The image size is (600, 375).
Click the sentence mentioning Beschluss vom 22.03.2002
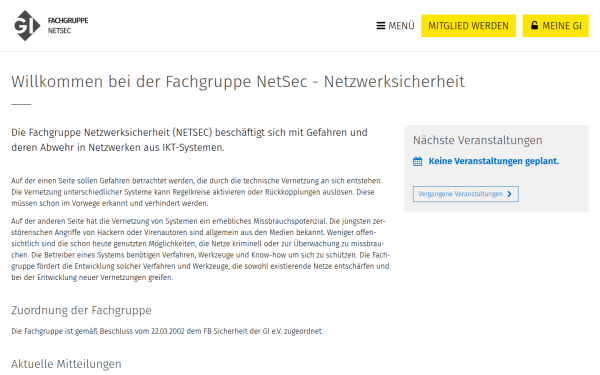(167, 331)
